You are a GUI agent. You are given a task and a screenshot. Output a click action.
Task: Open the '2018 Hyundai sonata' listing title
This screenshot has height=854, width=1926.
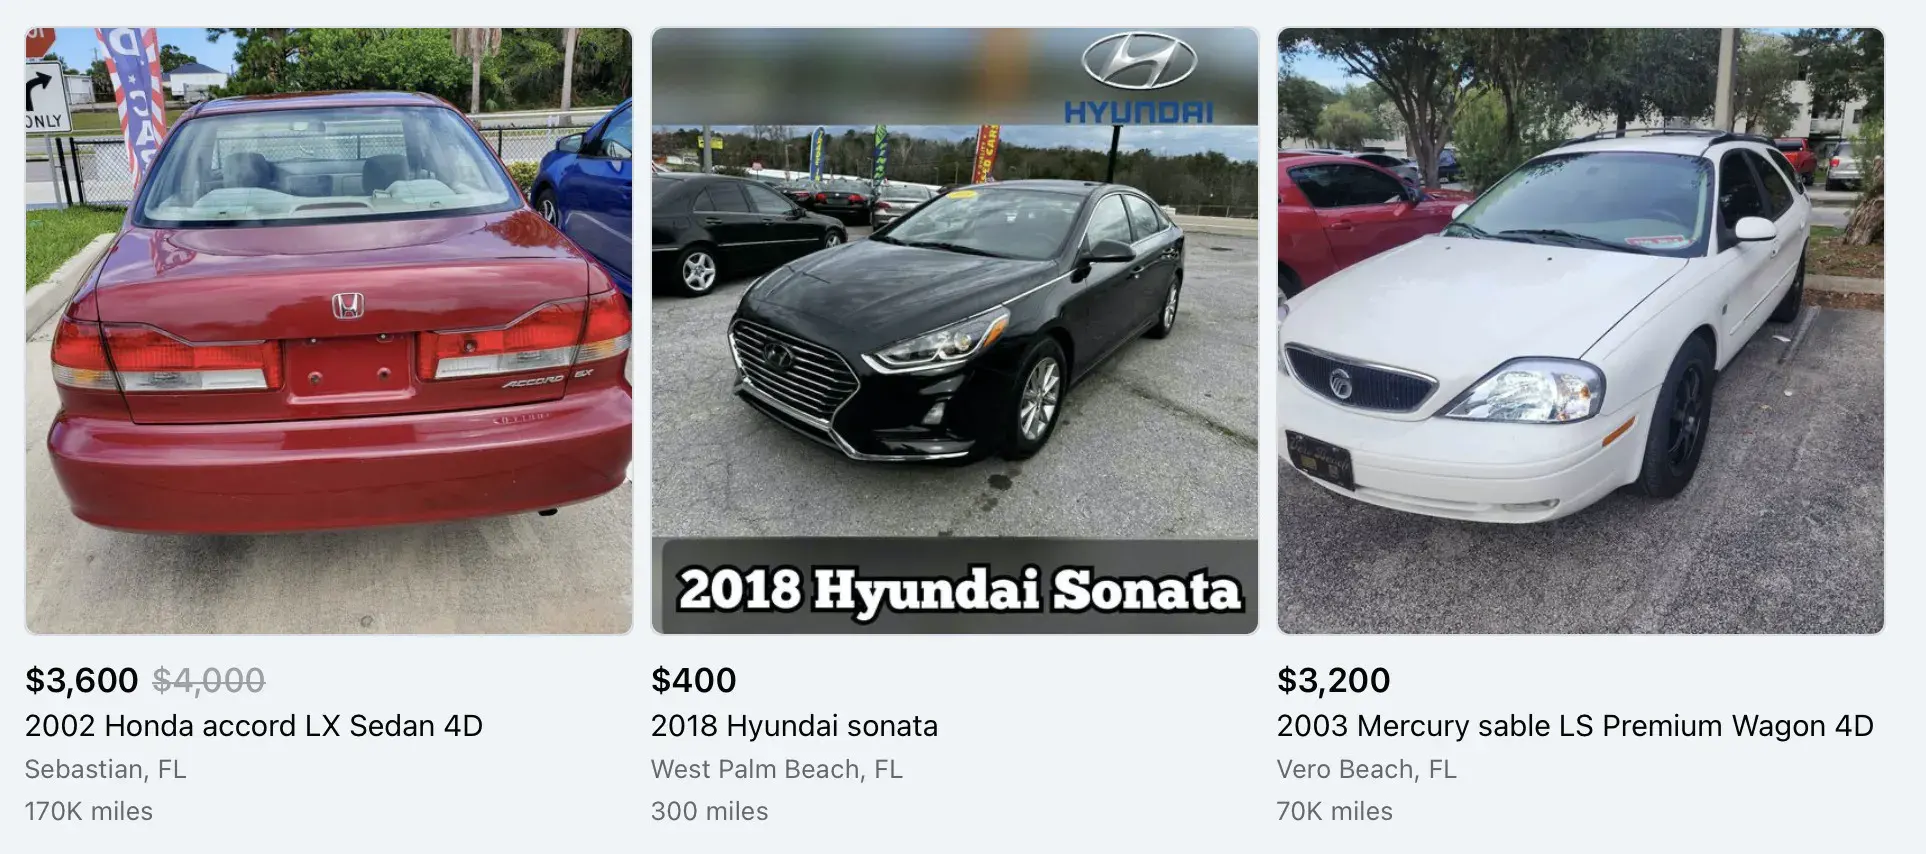(795, 726)
